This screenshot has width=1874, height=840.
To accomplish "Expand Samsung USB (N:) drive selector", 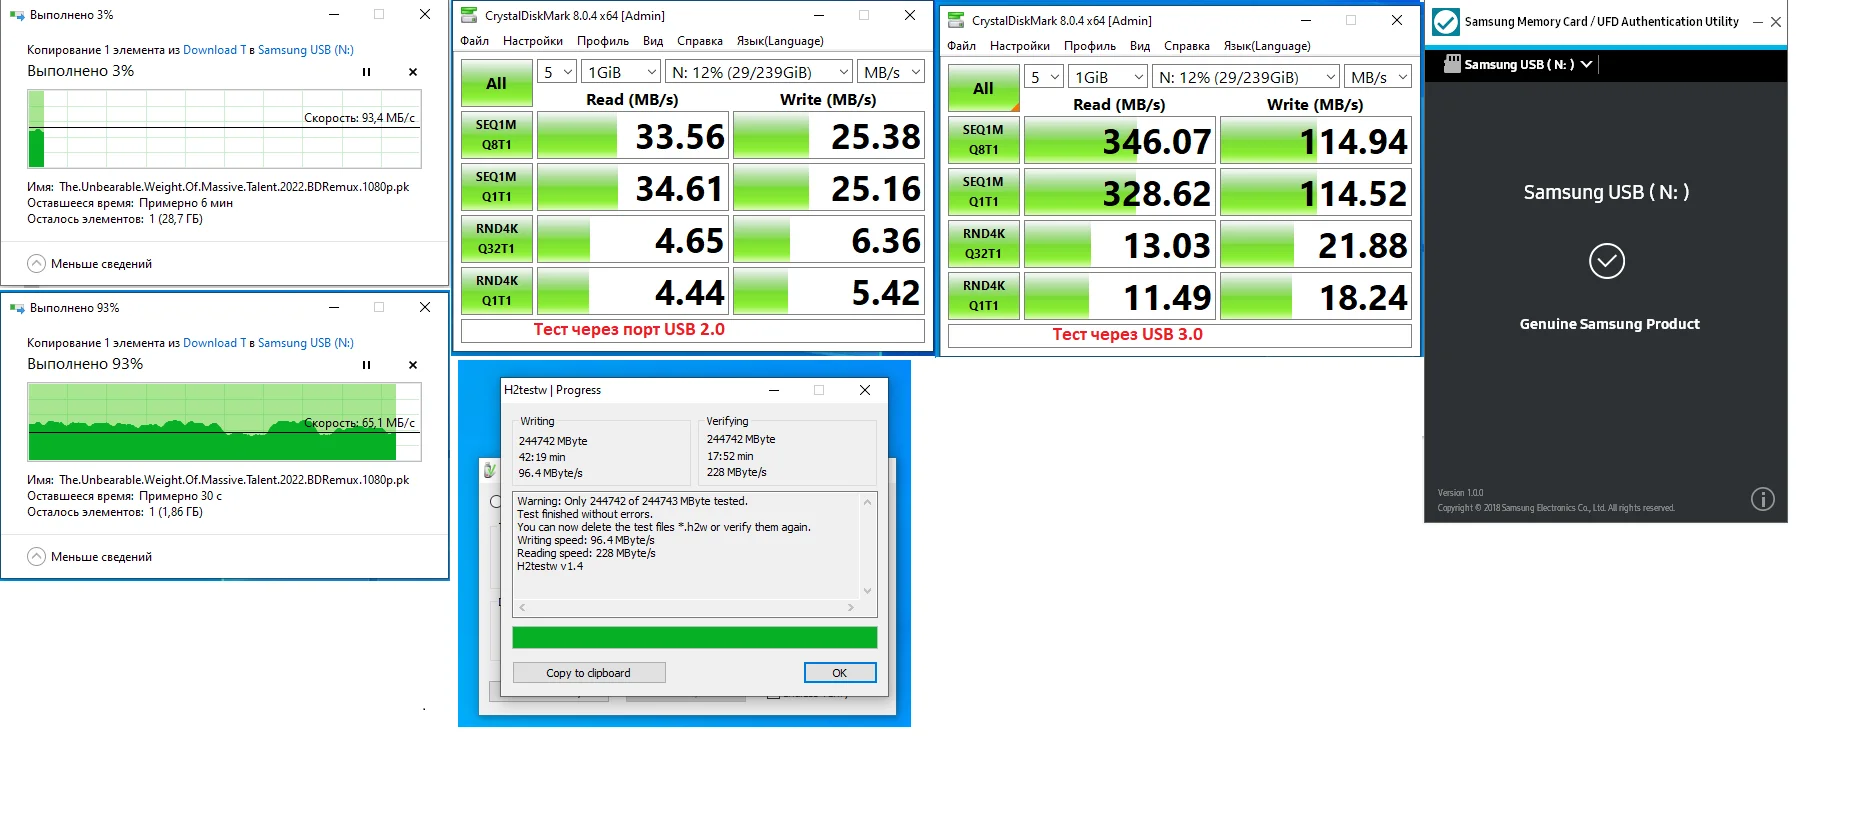I will click(x=1586, y=64).
